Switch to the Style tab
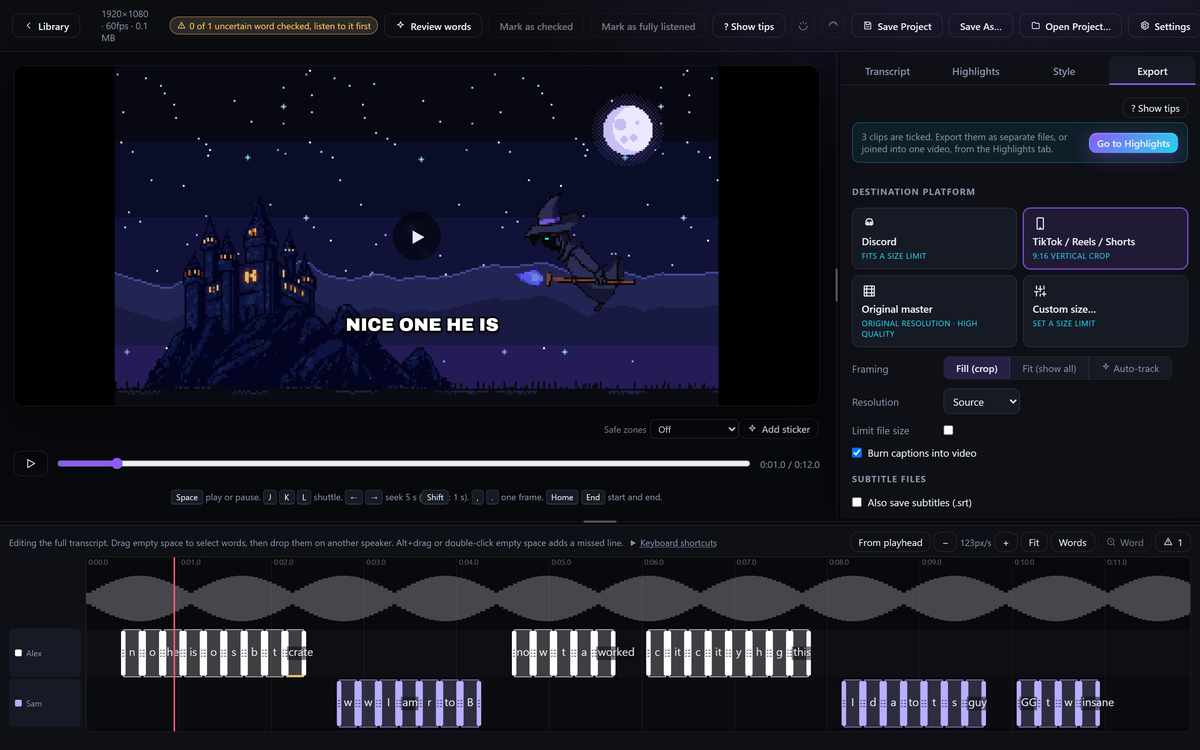This screenshot has width=1200, height=750. [x=1064, y=71]
